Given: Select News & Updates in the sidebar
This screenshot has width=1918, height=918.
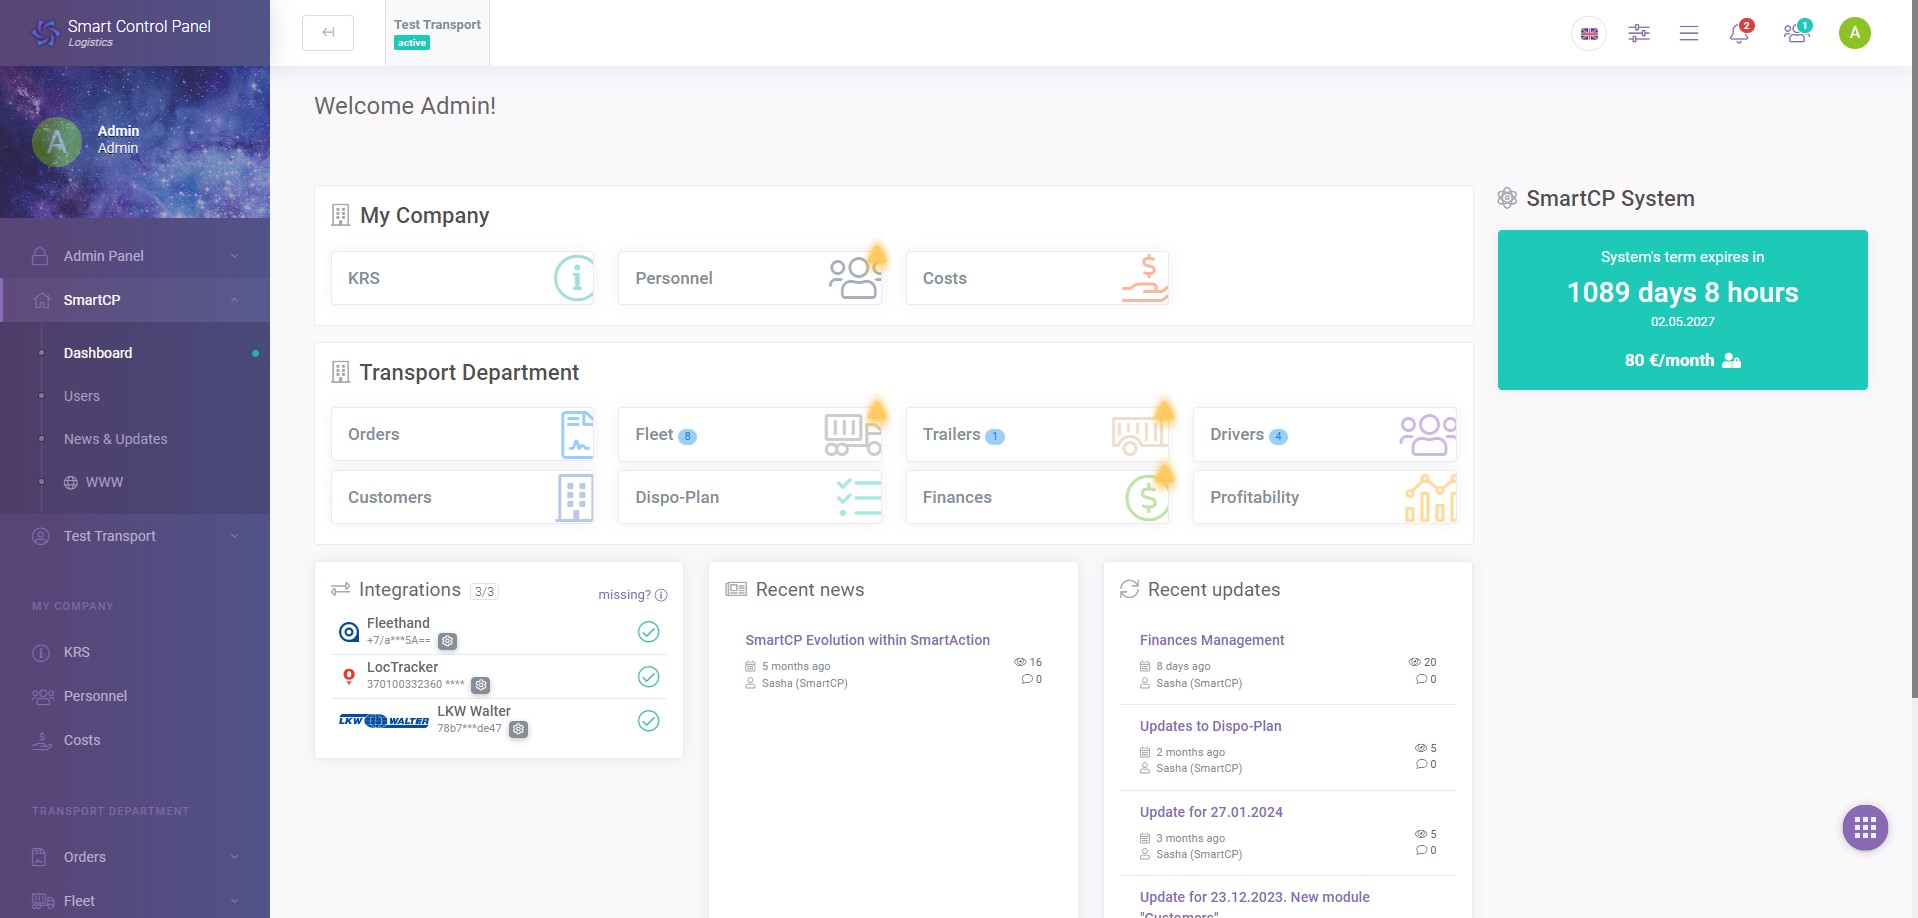Looking at the screenshot, I should point(115,439).
